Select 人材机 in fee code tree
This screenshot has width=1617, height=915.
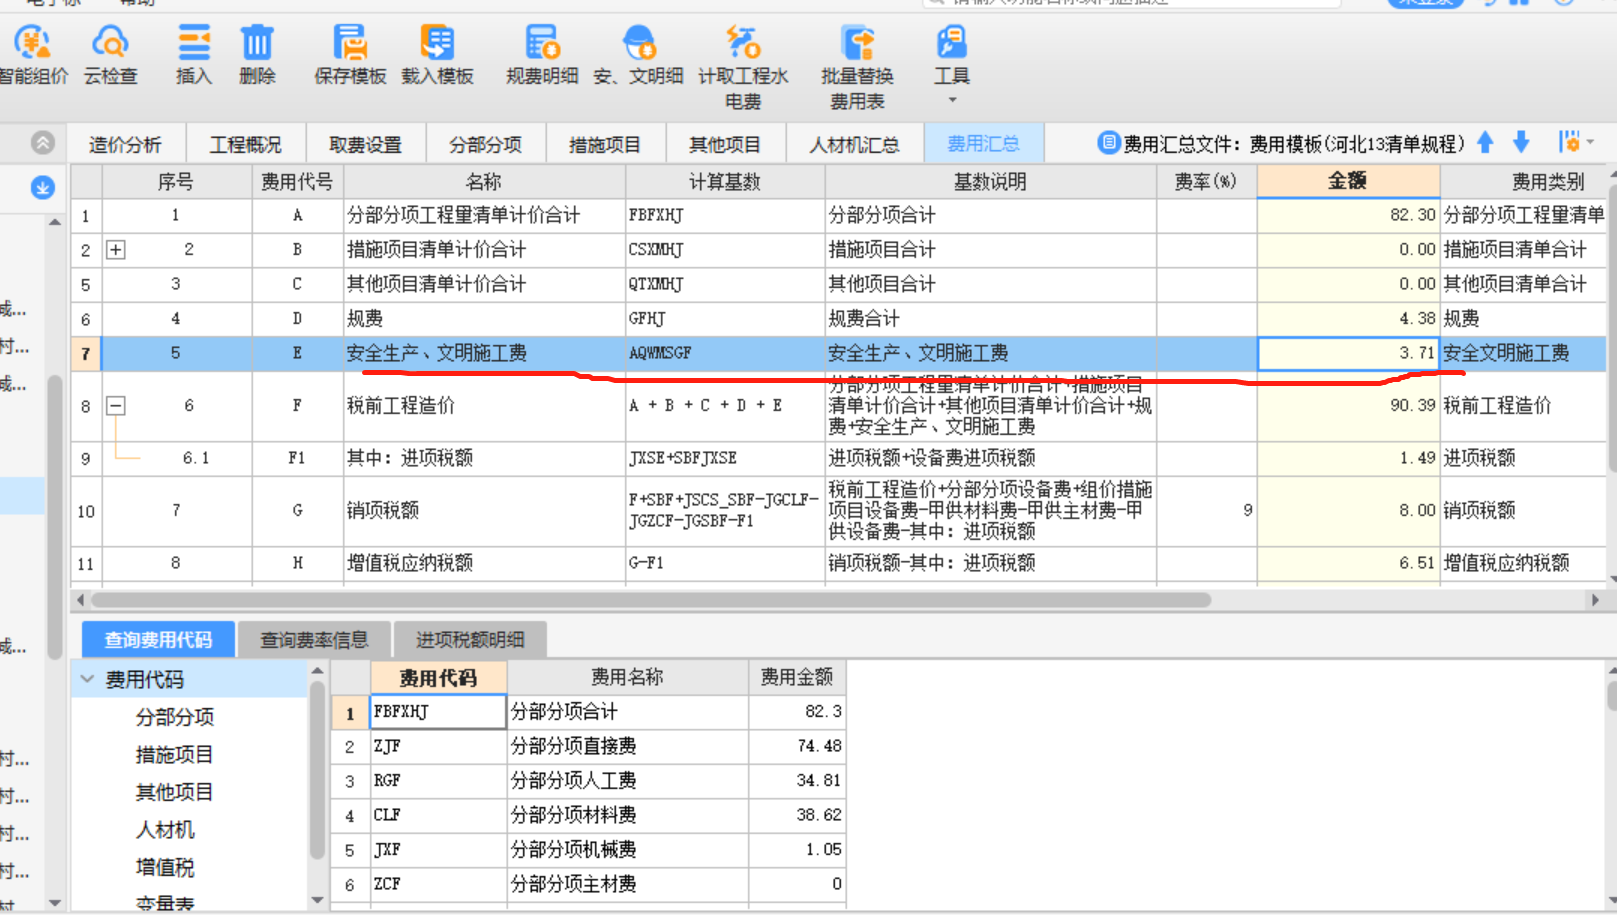pyautogui.click(x=165, y=830)
